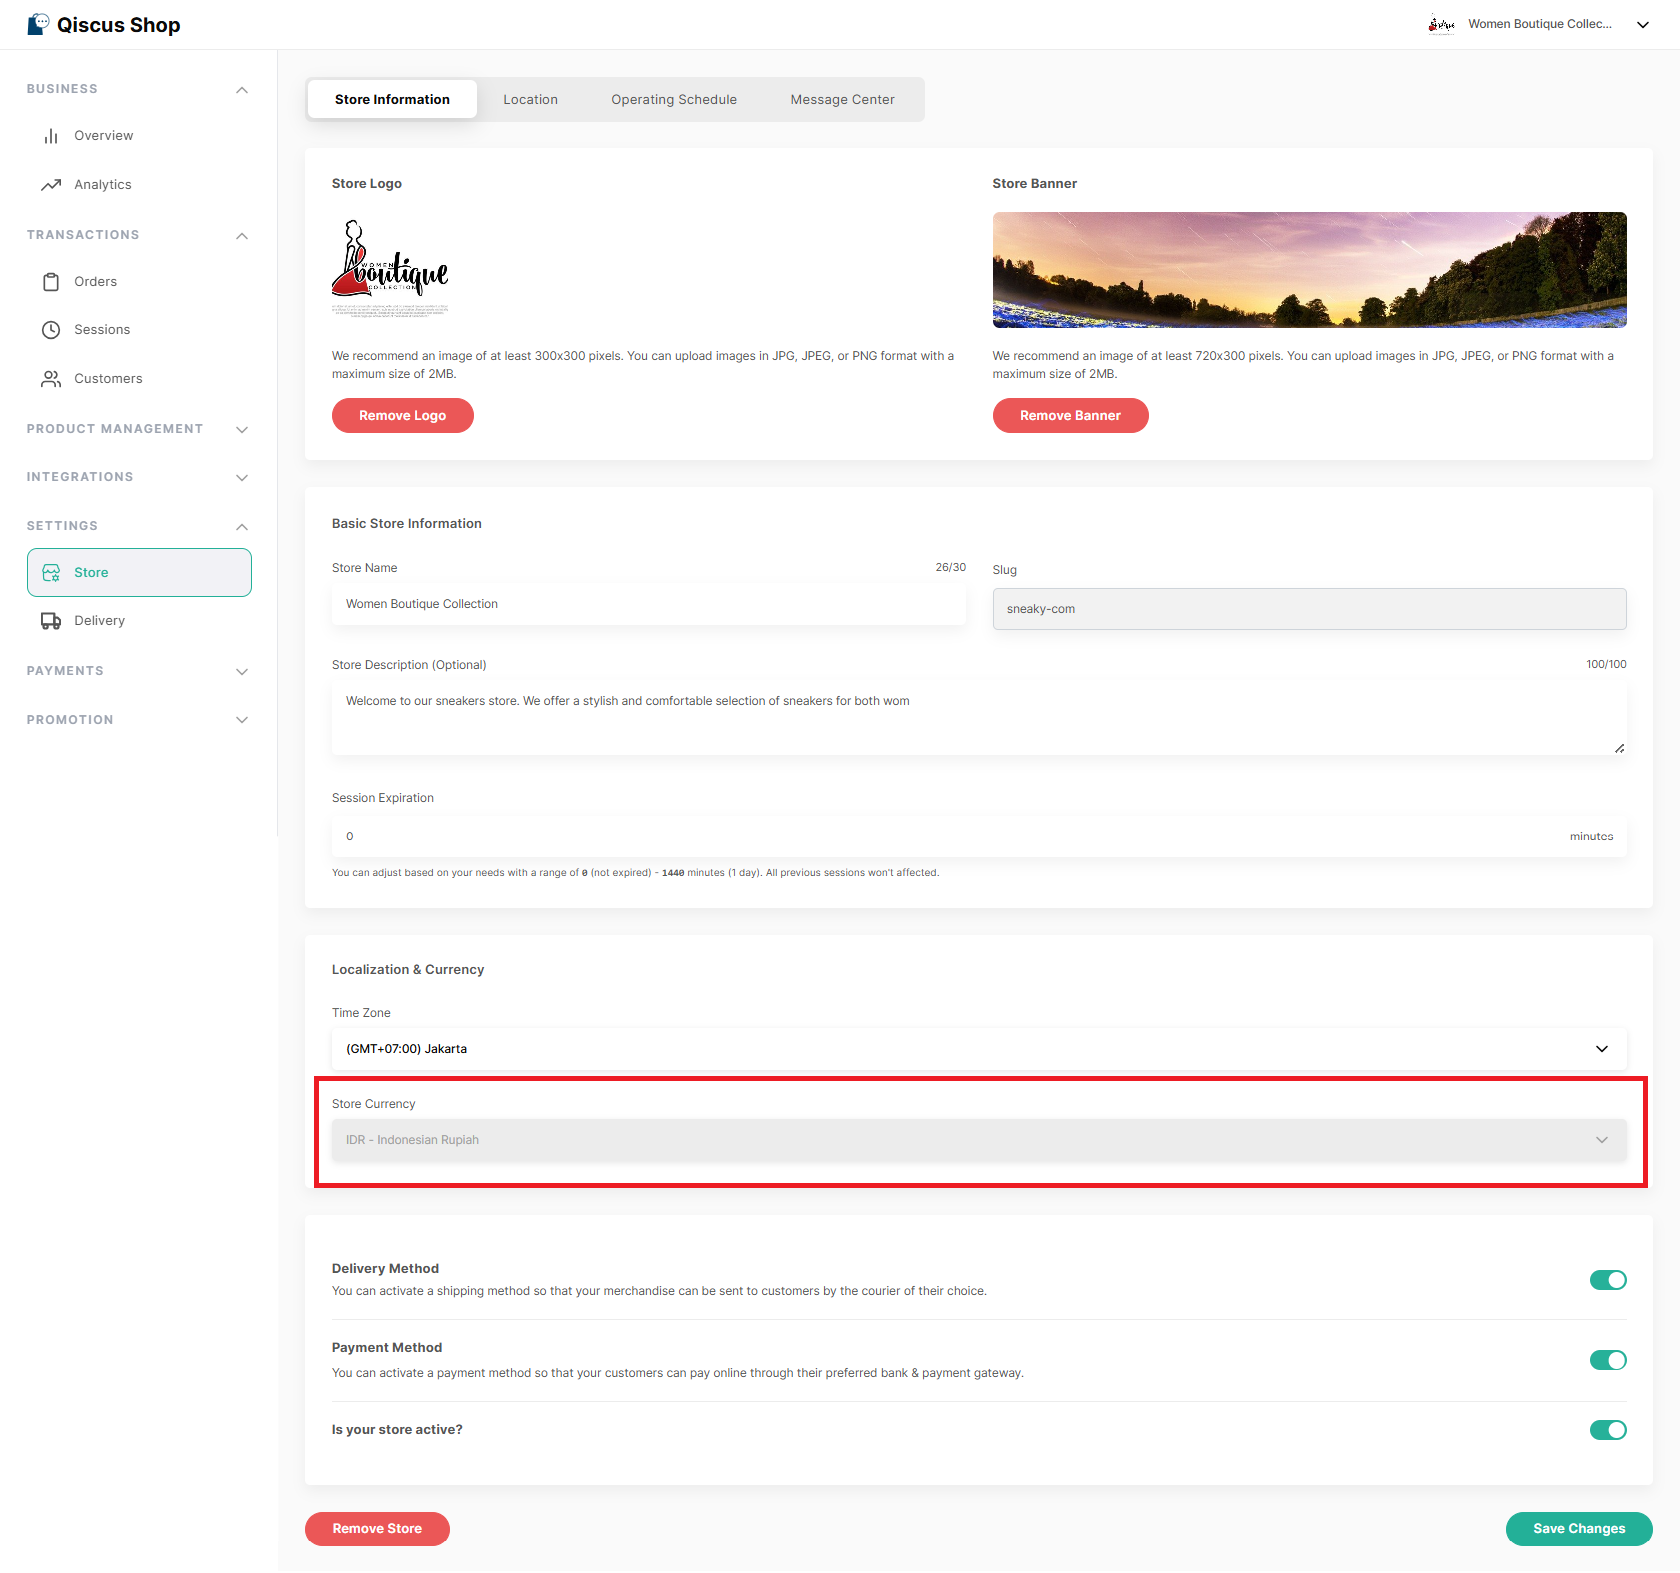Switch to the Location tab
The image size is (1680, 1573).
click(530, 100)
